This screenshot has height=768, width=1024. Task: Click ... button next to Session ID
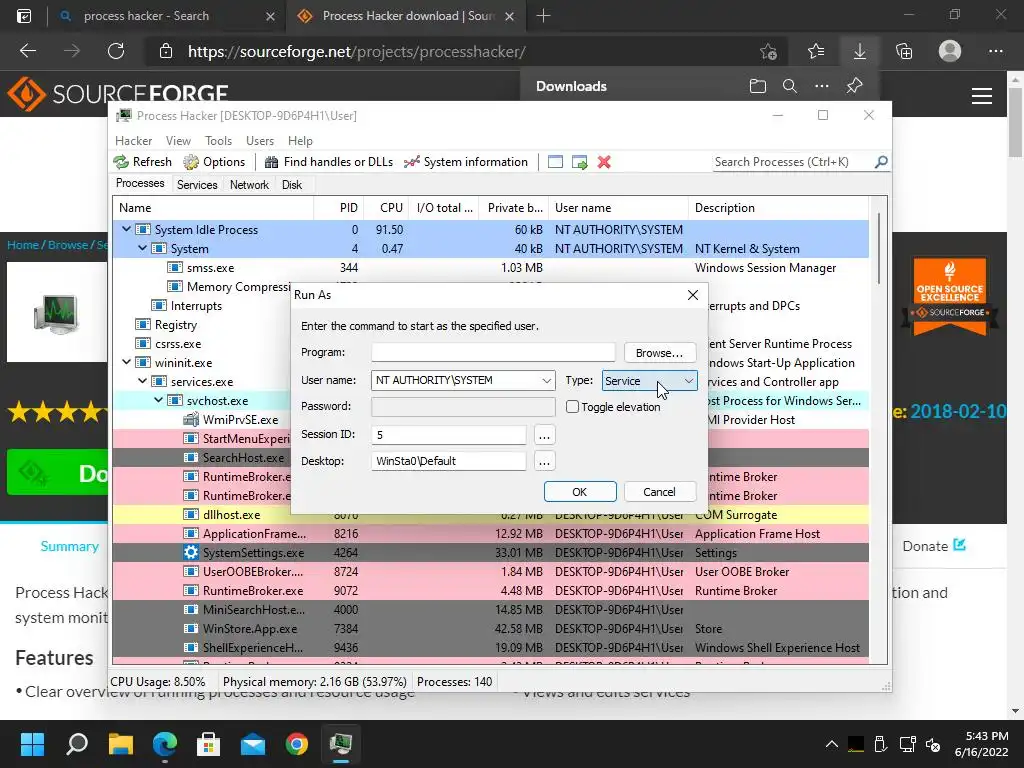tap(544, 434)
